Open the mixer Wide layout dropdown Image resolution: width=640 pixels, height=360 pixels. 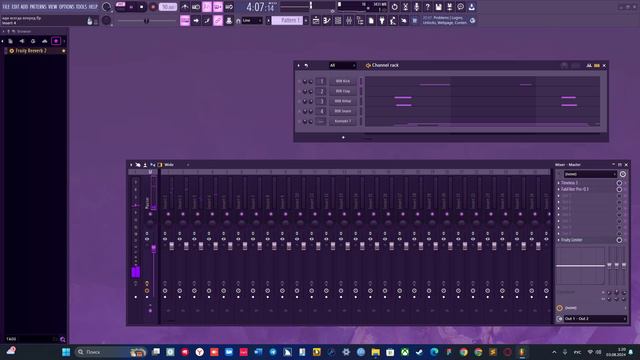(x=176, y=165)
